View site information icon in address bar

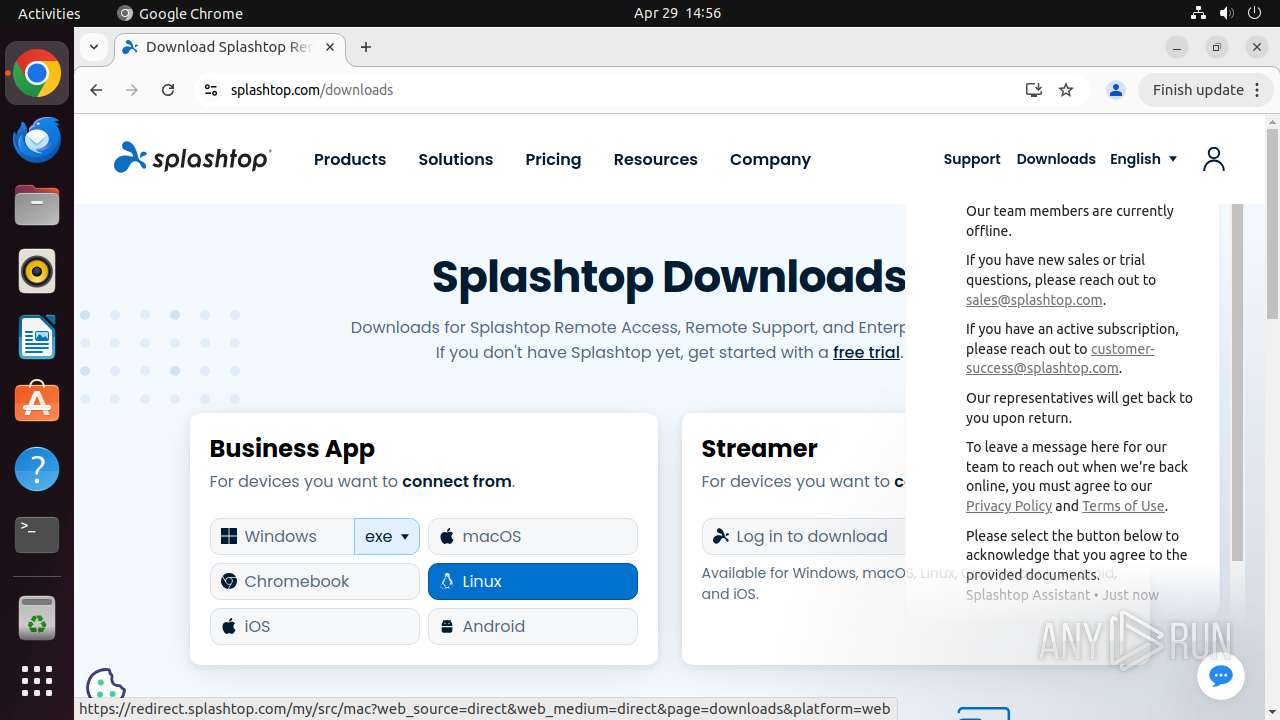210,90
